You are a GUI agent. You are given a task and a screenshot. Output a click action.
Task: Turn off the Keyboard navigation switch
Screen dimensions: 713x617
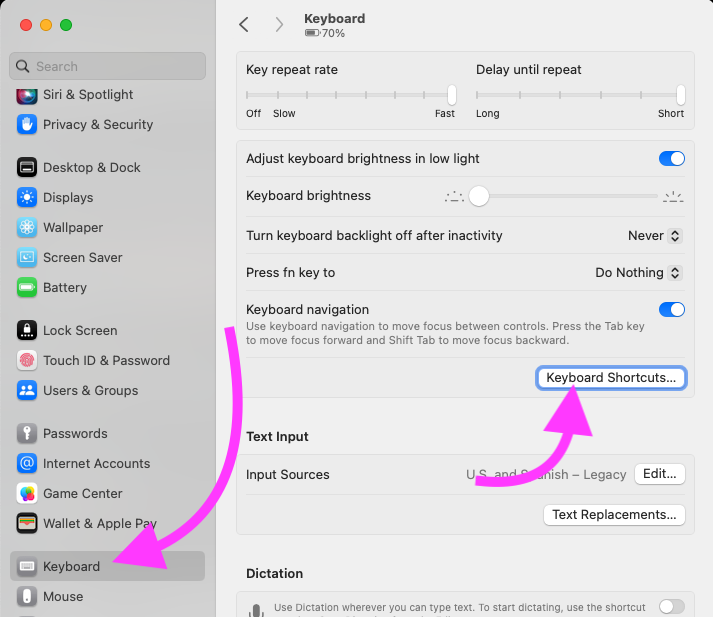671,310
